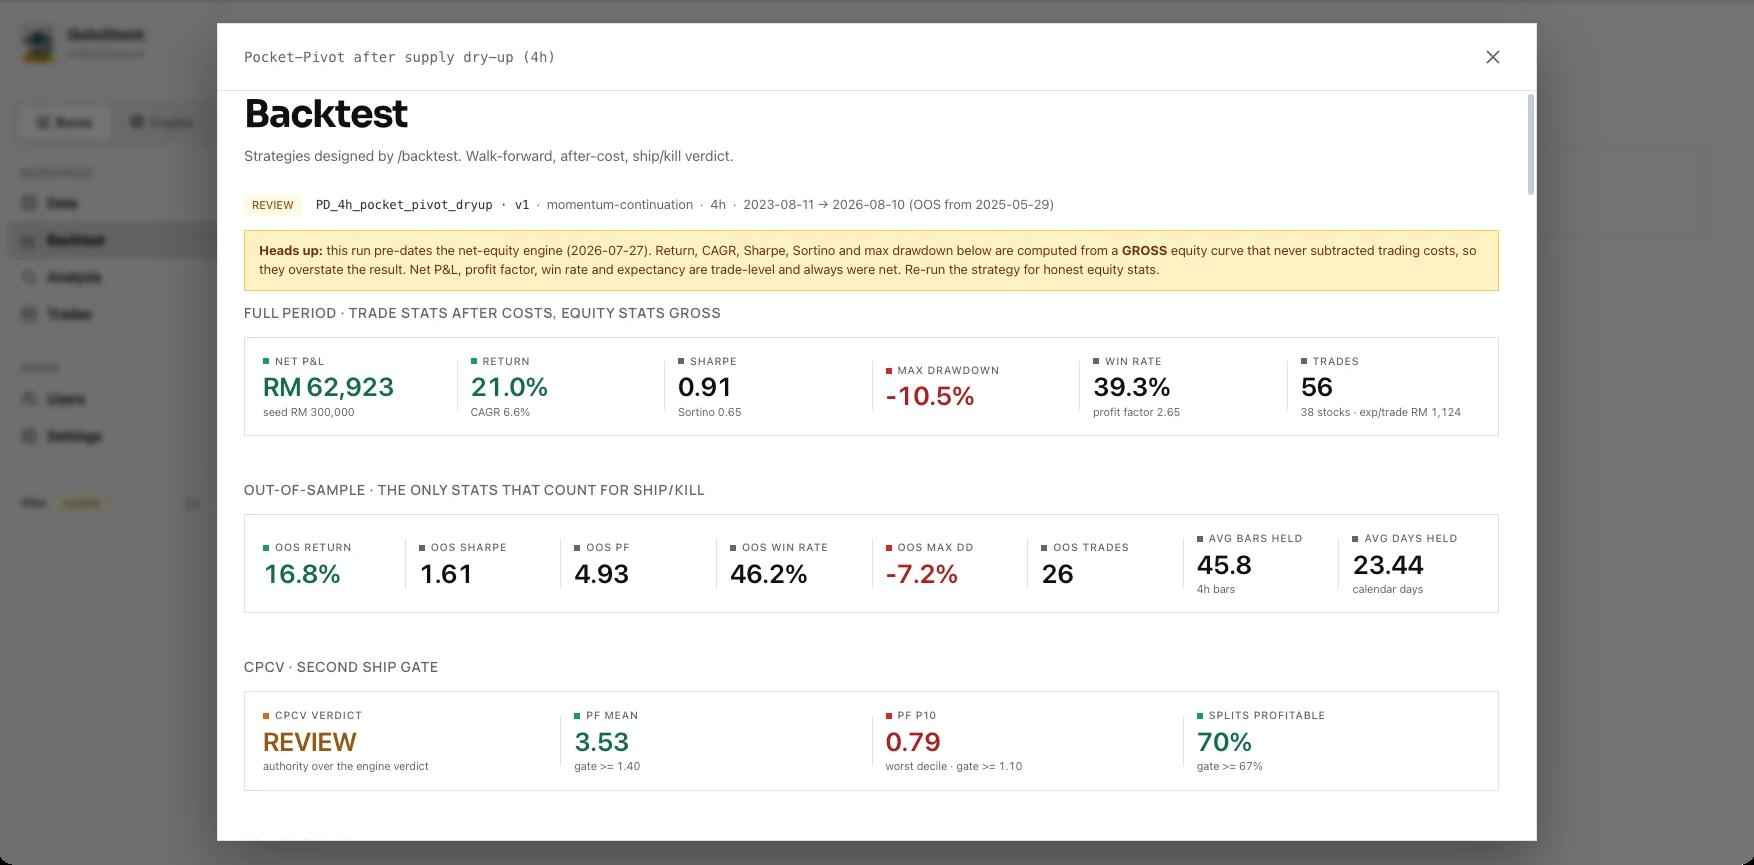Viewport: 1754px width, 865px height.
Task: Click the 'gate >= 67%' threshold note
Action: tap(1229, 766)
